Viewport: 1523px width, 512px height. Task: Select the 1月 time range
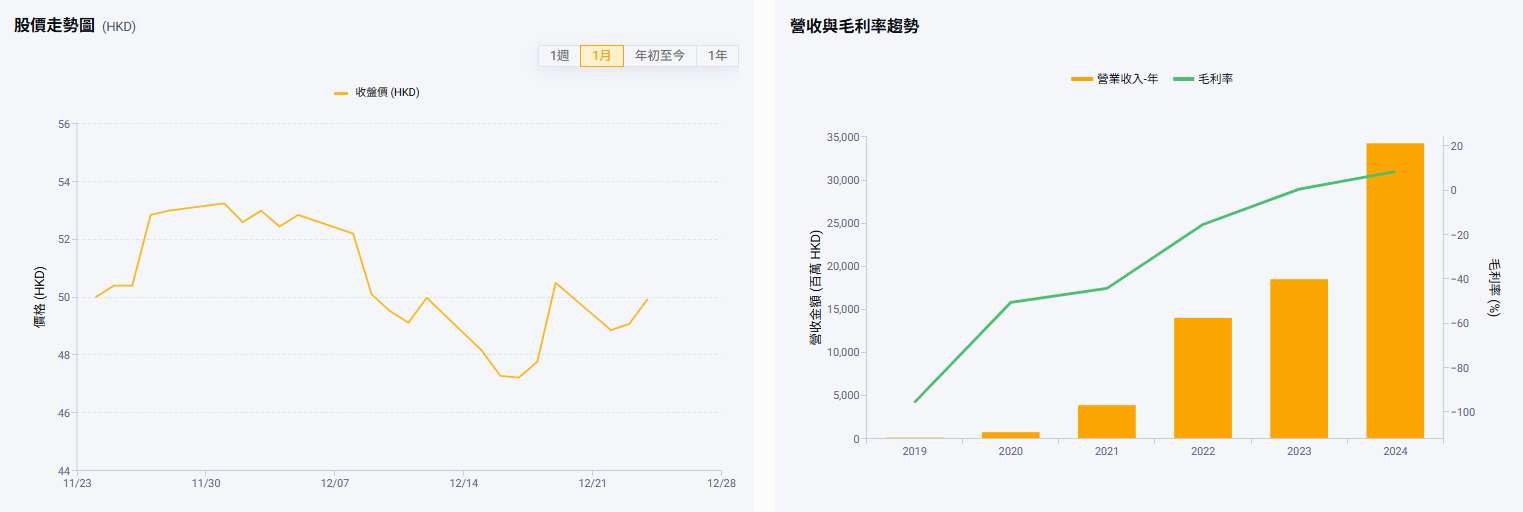602,56
